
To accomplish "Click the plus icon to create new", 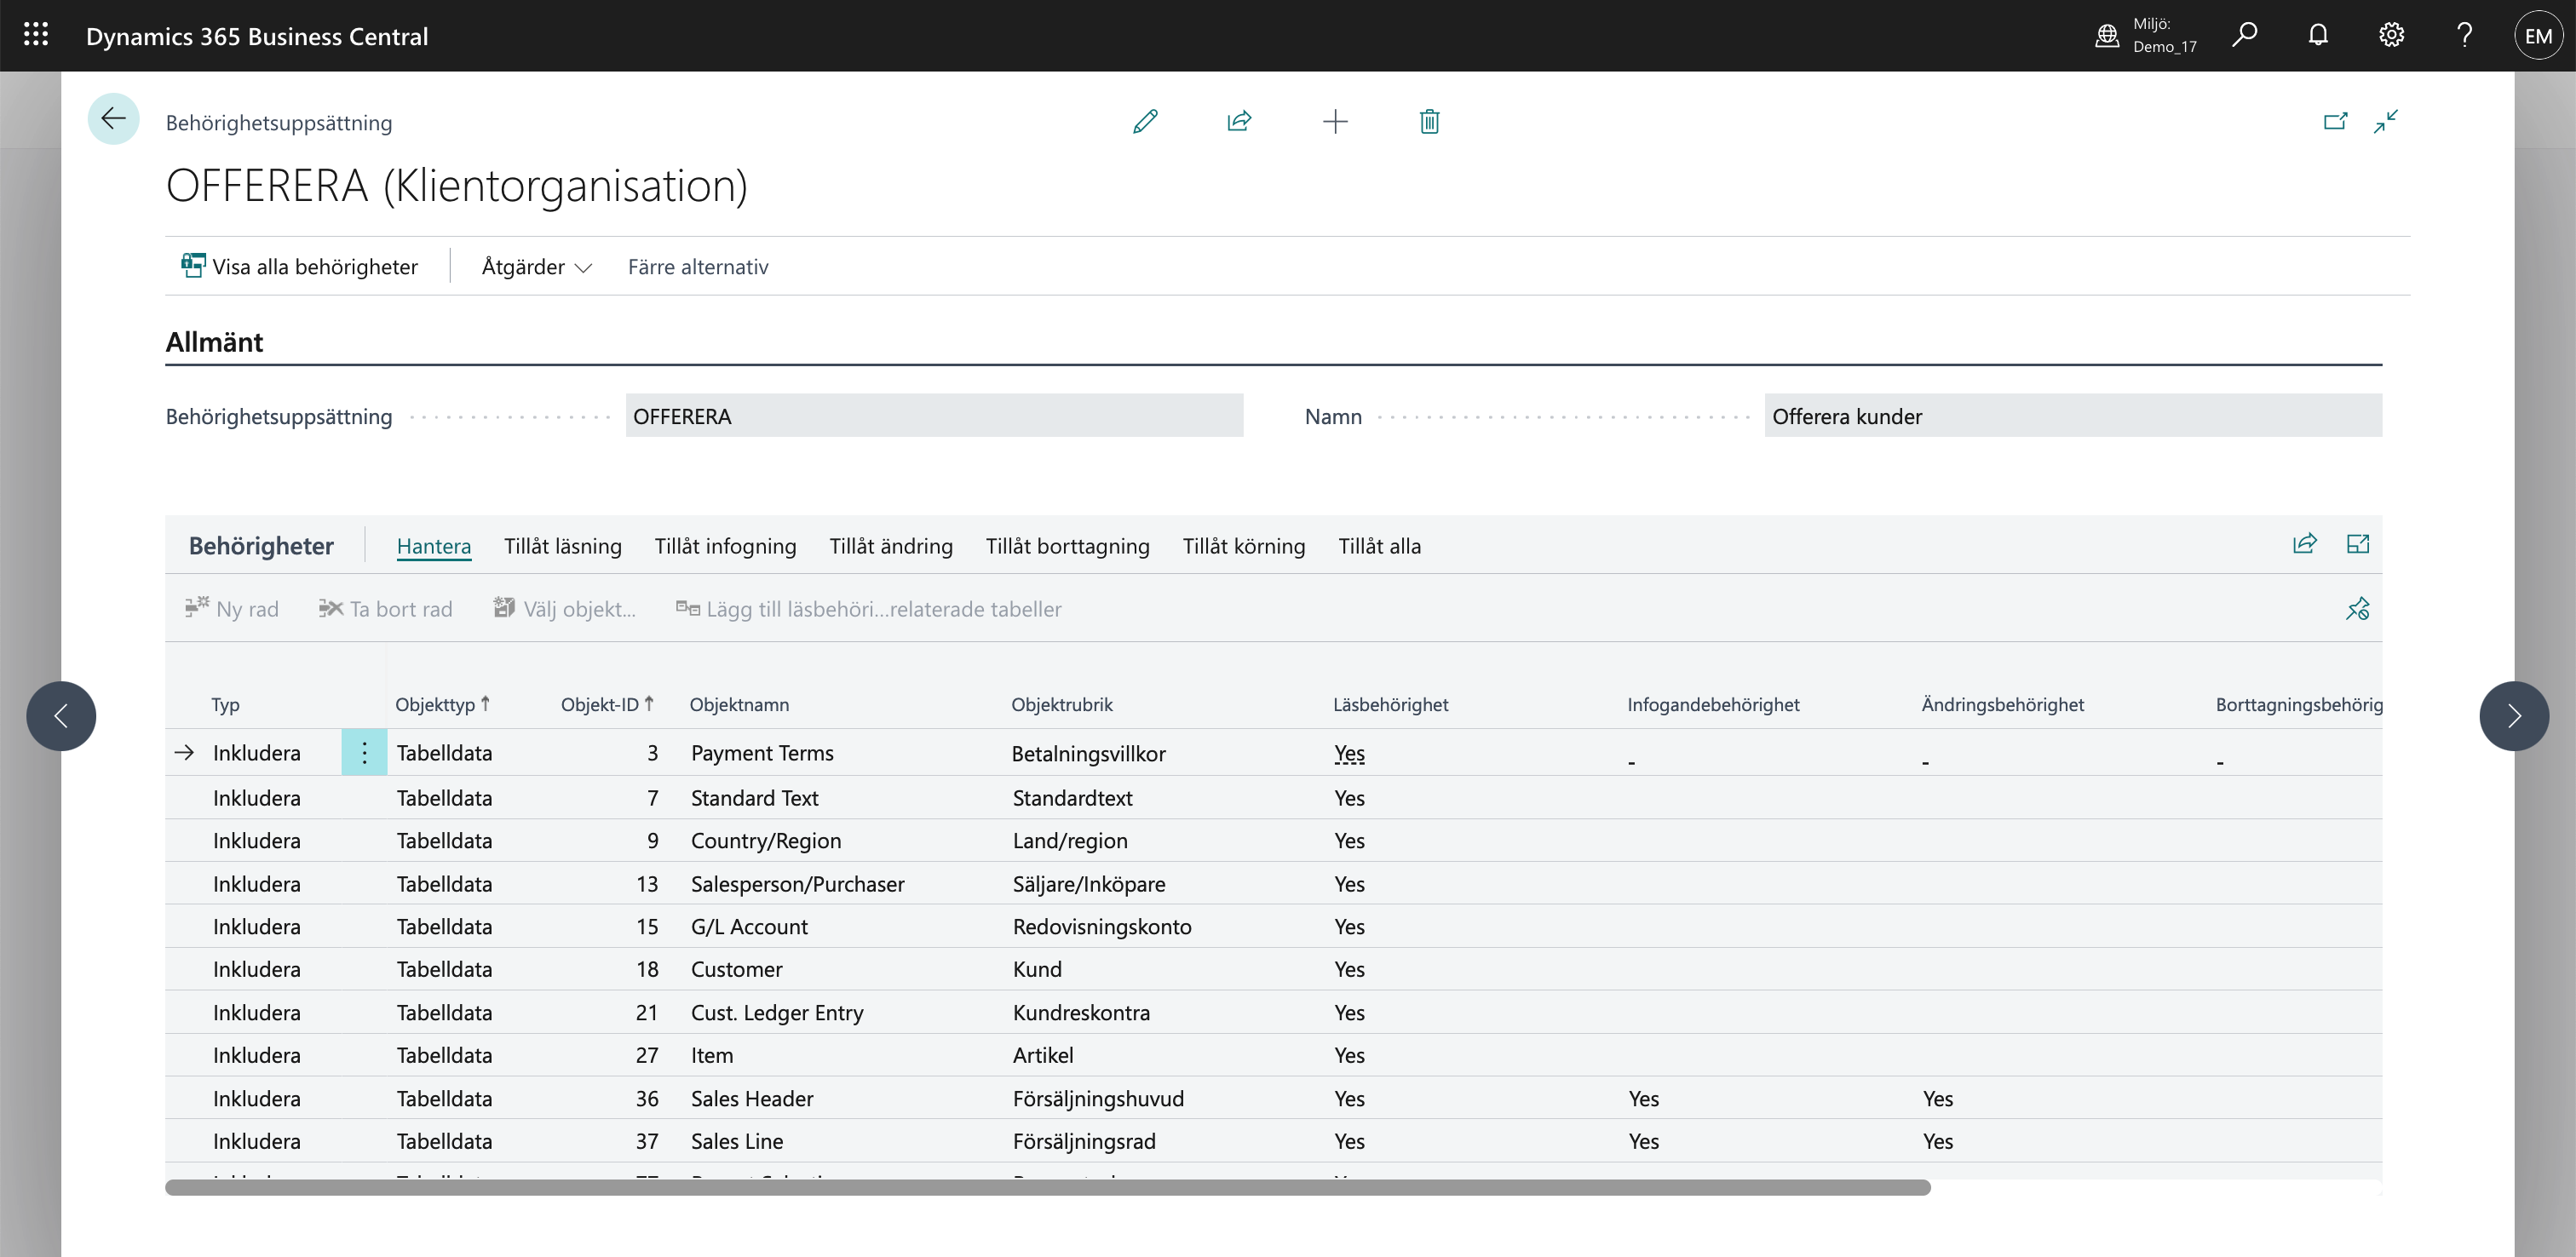I will [x=1335, y=121].
